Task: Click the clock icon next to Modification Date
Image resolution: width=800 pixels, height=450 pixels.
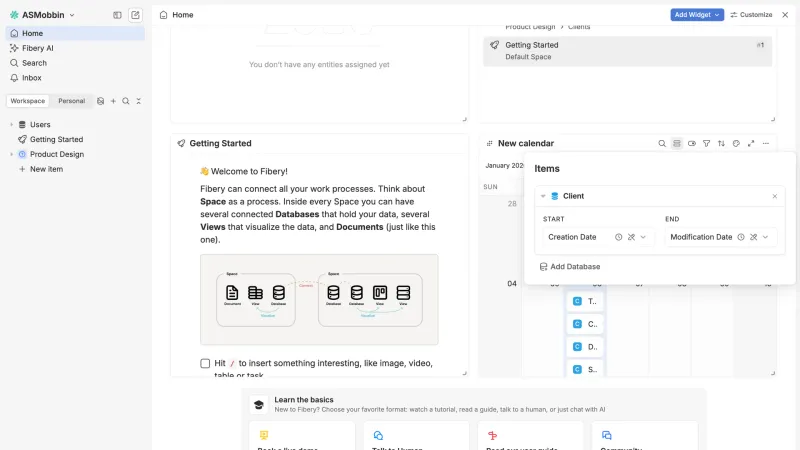Action: (x=741, y=237)
